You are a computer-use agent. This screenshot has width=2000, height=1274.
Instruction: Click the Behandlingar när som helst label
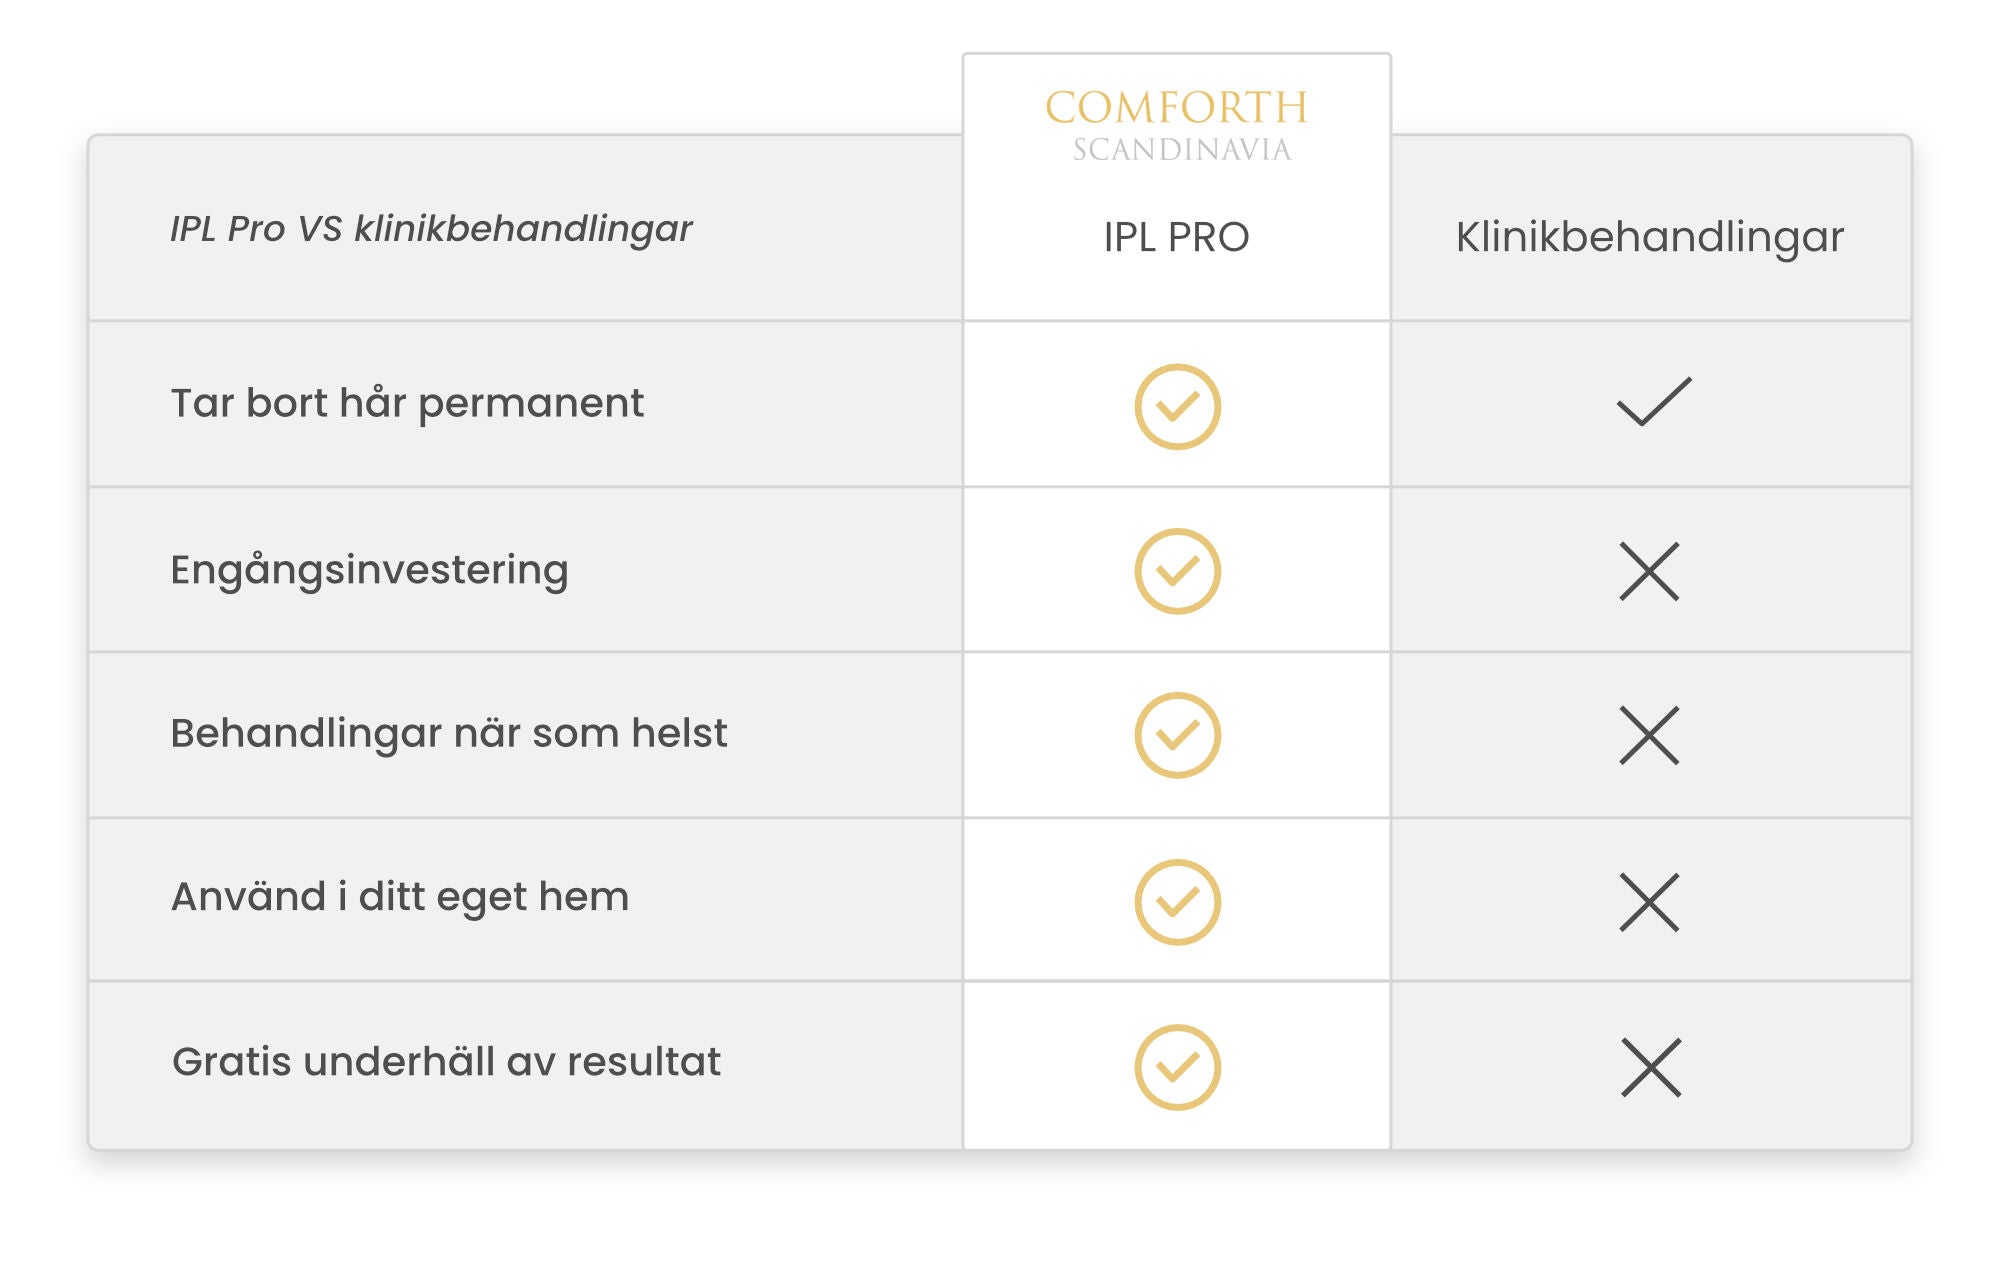(x=449, y=733)
